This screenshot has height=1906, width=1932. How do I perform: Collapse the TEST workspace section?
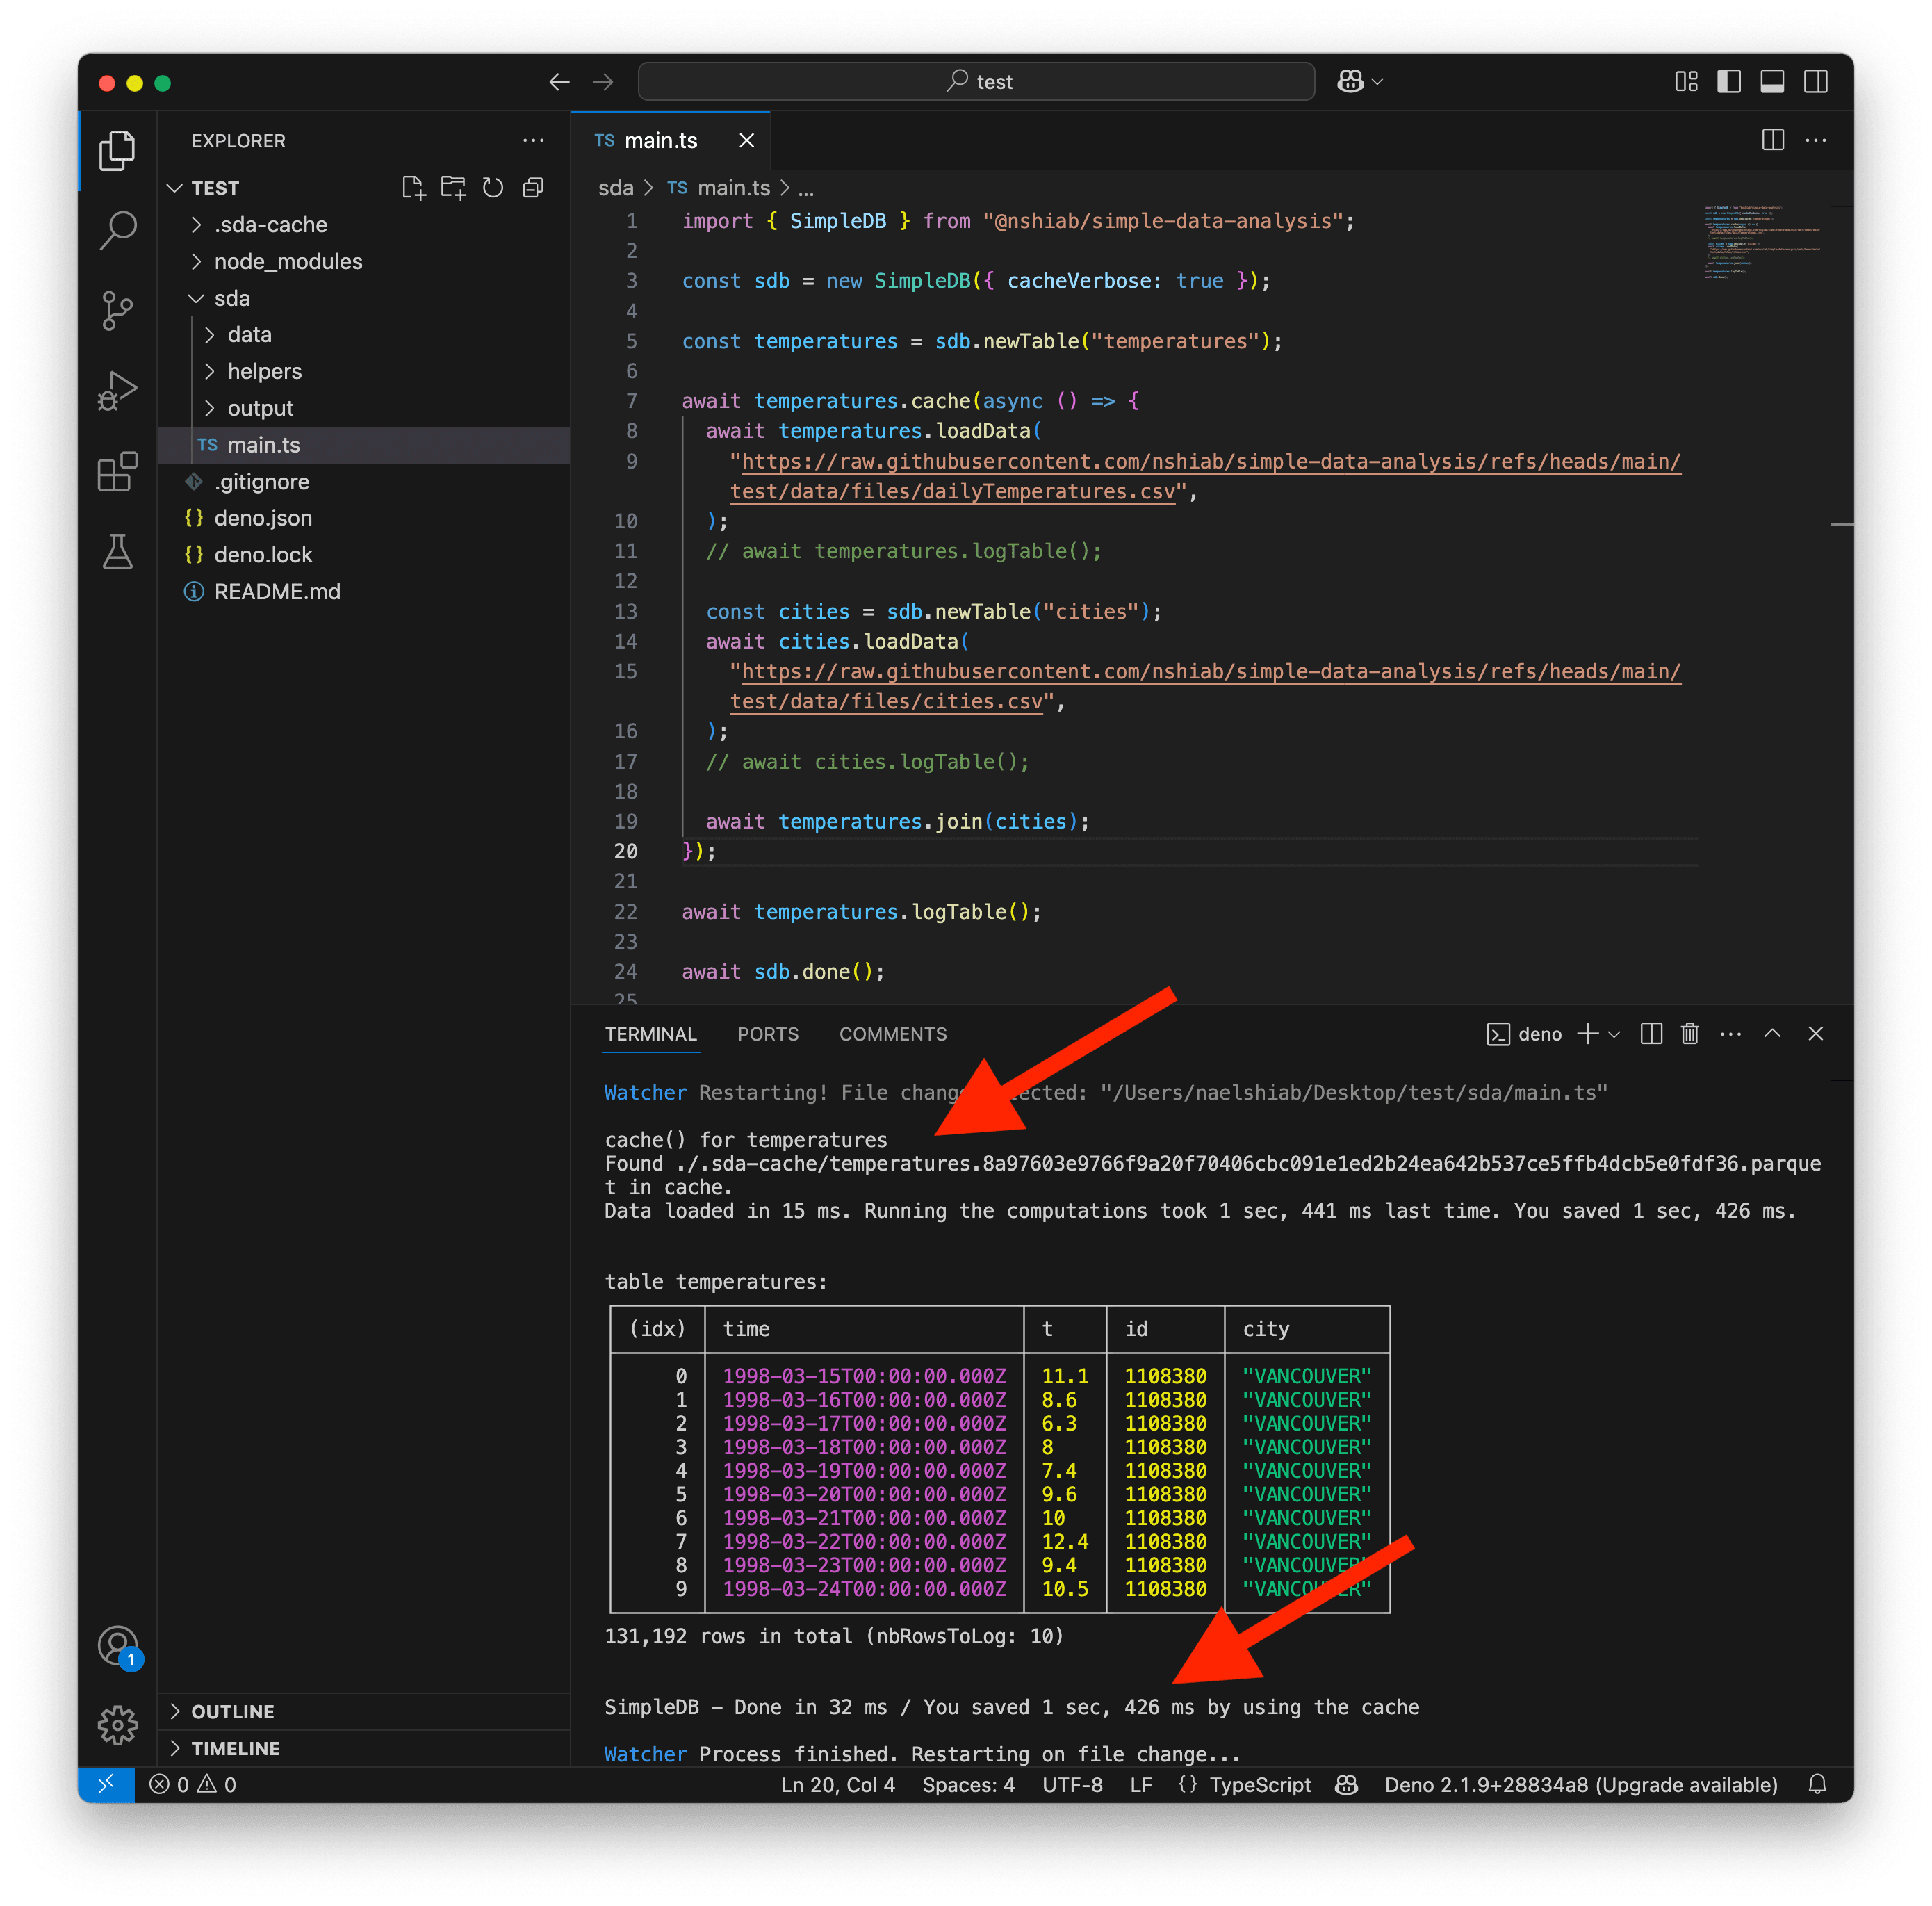click(x=214, y=188)
